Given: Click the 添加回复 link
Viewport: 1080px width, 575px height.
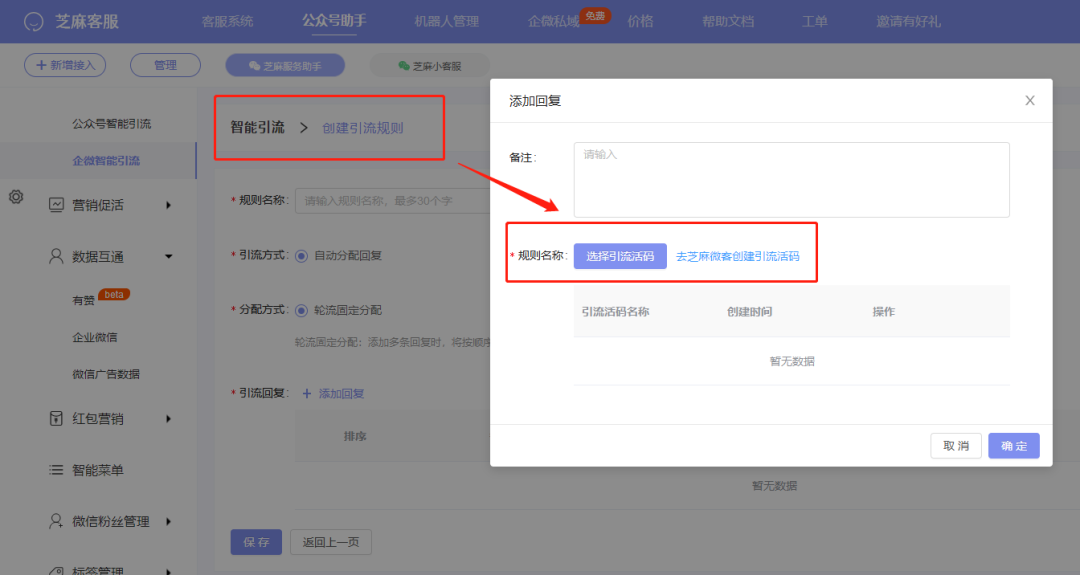Looking at the screenshot, I should 341,393.
